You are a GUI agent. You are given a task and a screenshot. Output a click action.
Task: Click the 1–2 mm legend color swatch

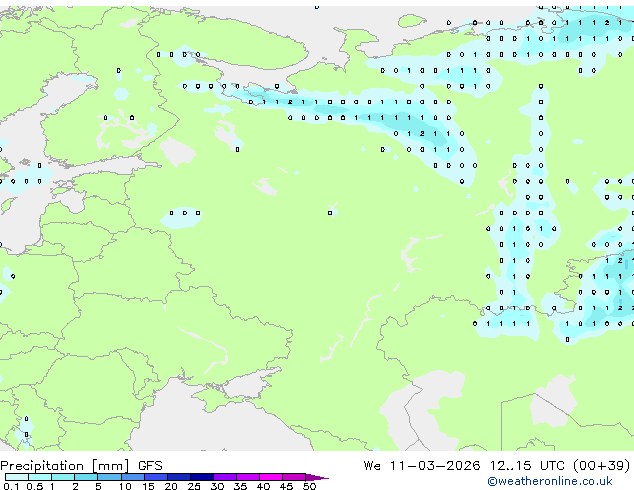(63, 477)
